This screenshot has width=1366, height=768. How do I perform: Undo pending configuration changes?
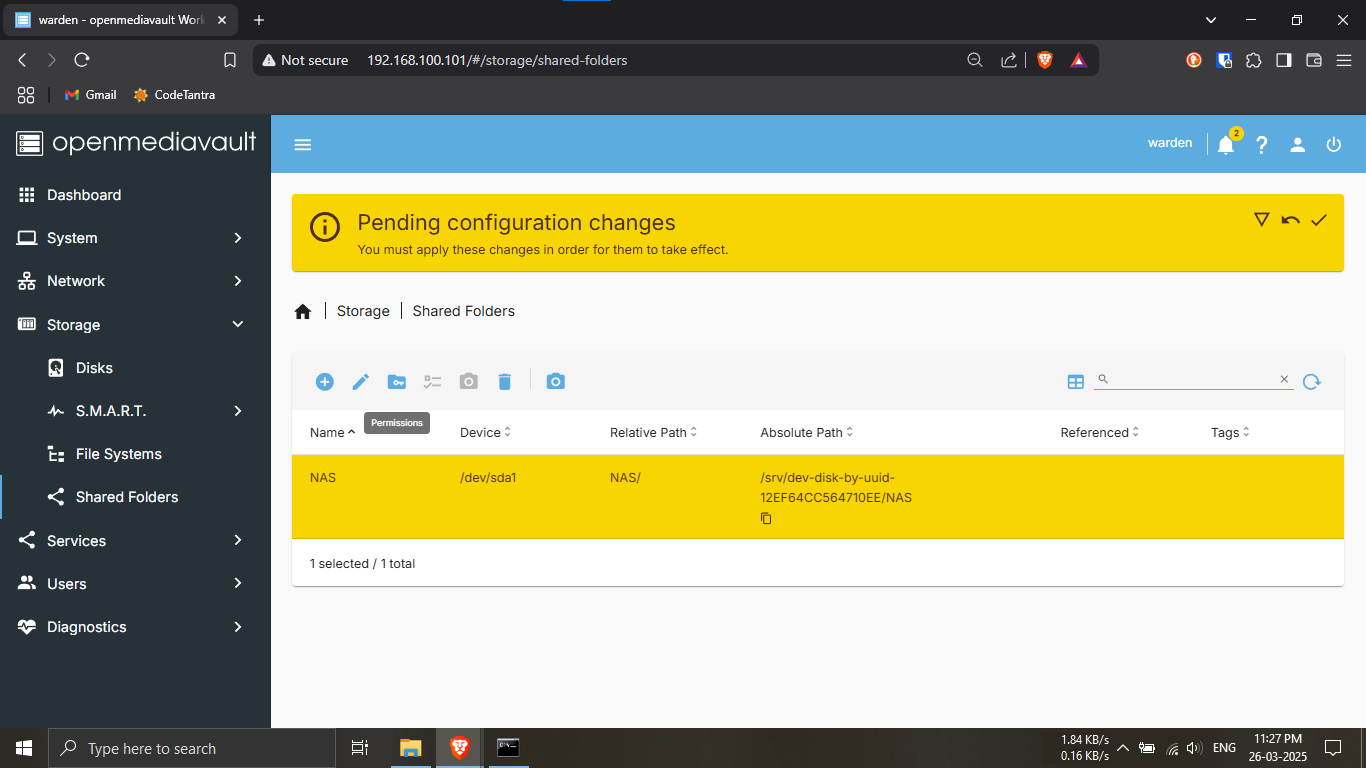coord(1290,220)
